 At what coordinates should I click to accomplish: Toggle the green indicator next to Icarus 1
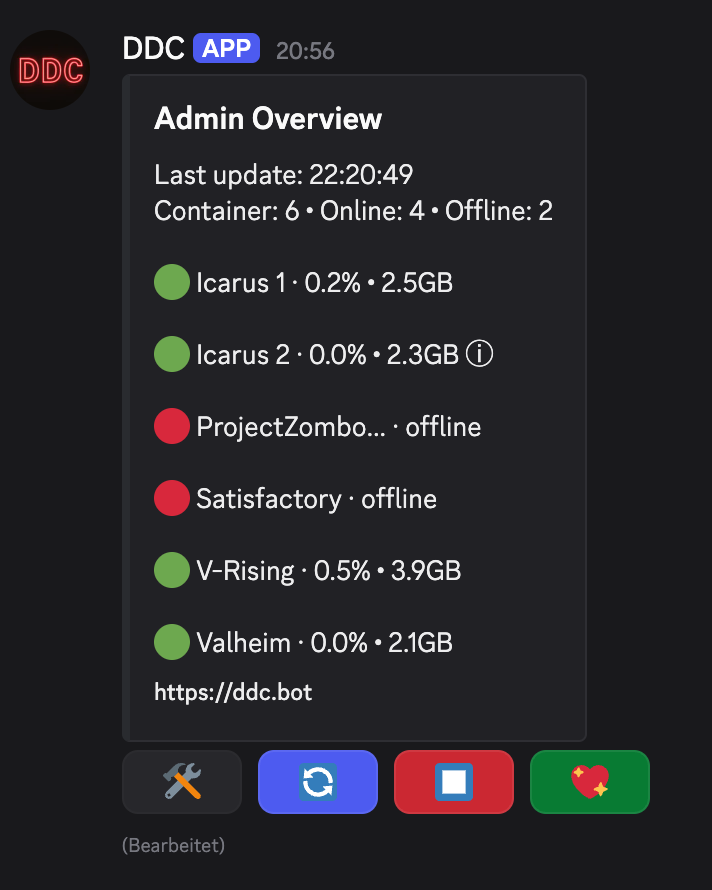(x=171, y=282)
